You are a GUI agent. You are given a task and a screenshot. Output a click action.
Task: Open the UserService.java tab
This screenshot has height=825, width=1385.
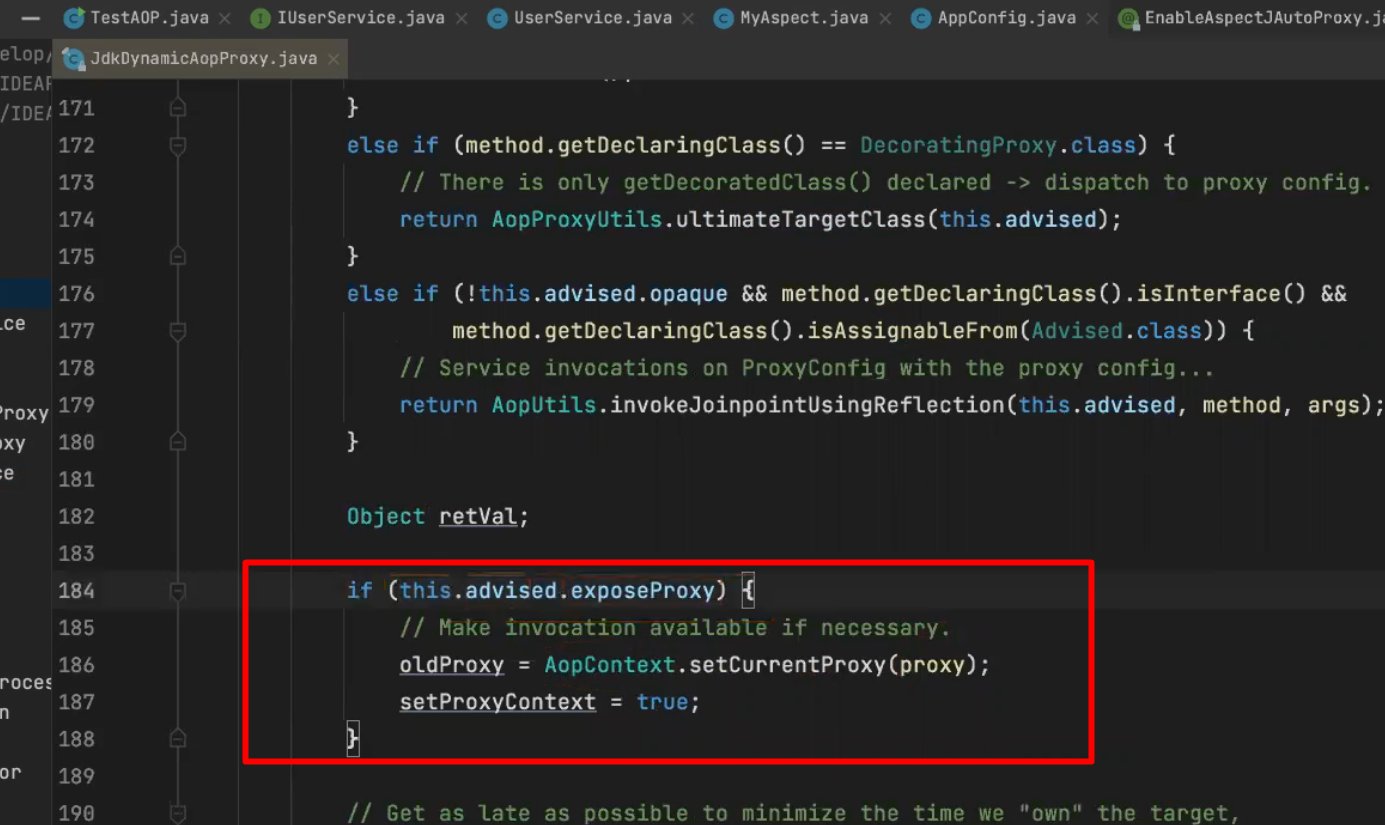pyautogui.click(x=591, y=18)
